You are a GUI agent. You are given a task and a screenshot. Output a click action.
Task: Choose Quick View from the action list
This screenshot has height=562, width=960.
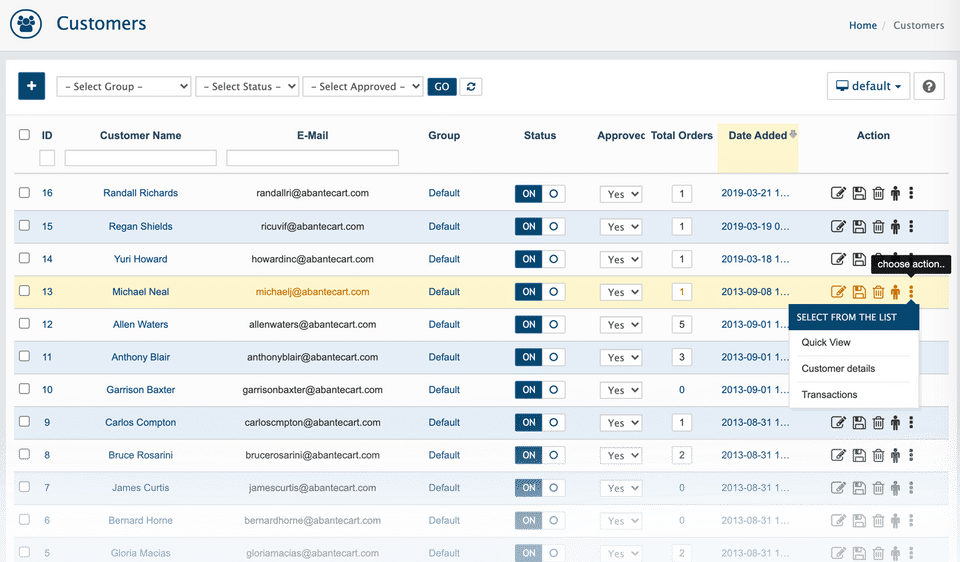pyautogui.click(x=826, y=342)
